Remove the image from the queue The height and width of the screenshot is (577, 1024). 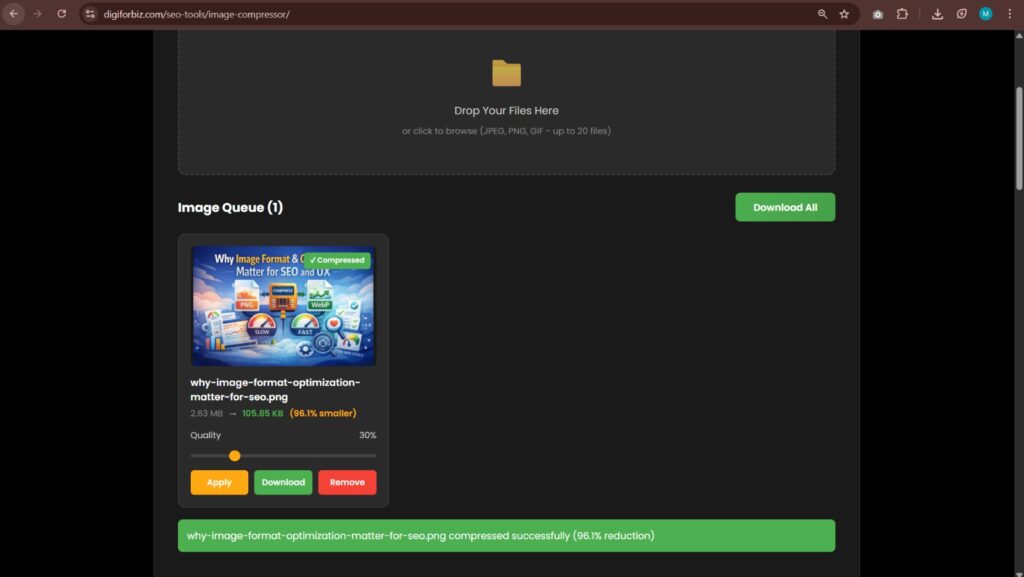(x=347, y=482)
